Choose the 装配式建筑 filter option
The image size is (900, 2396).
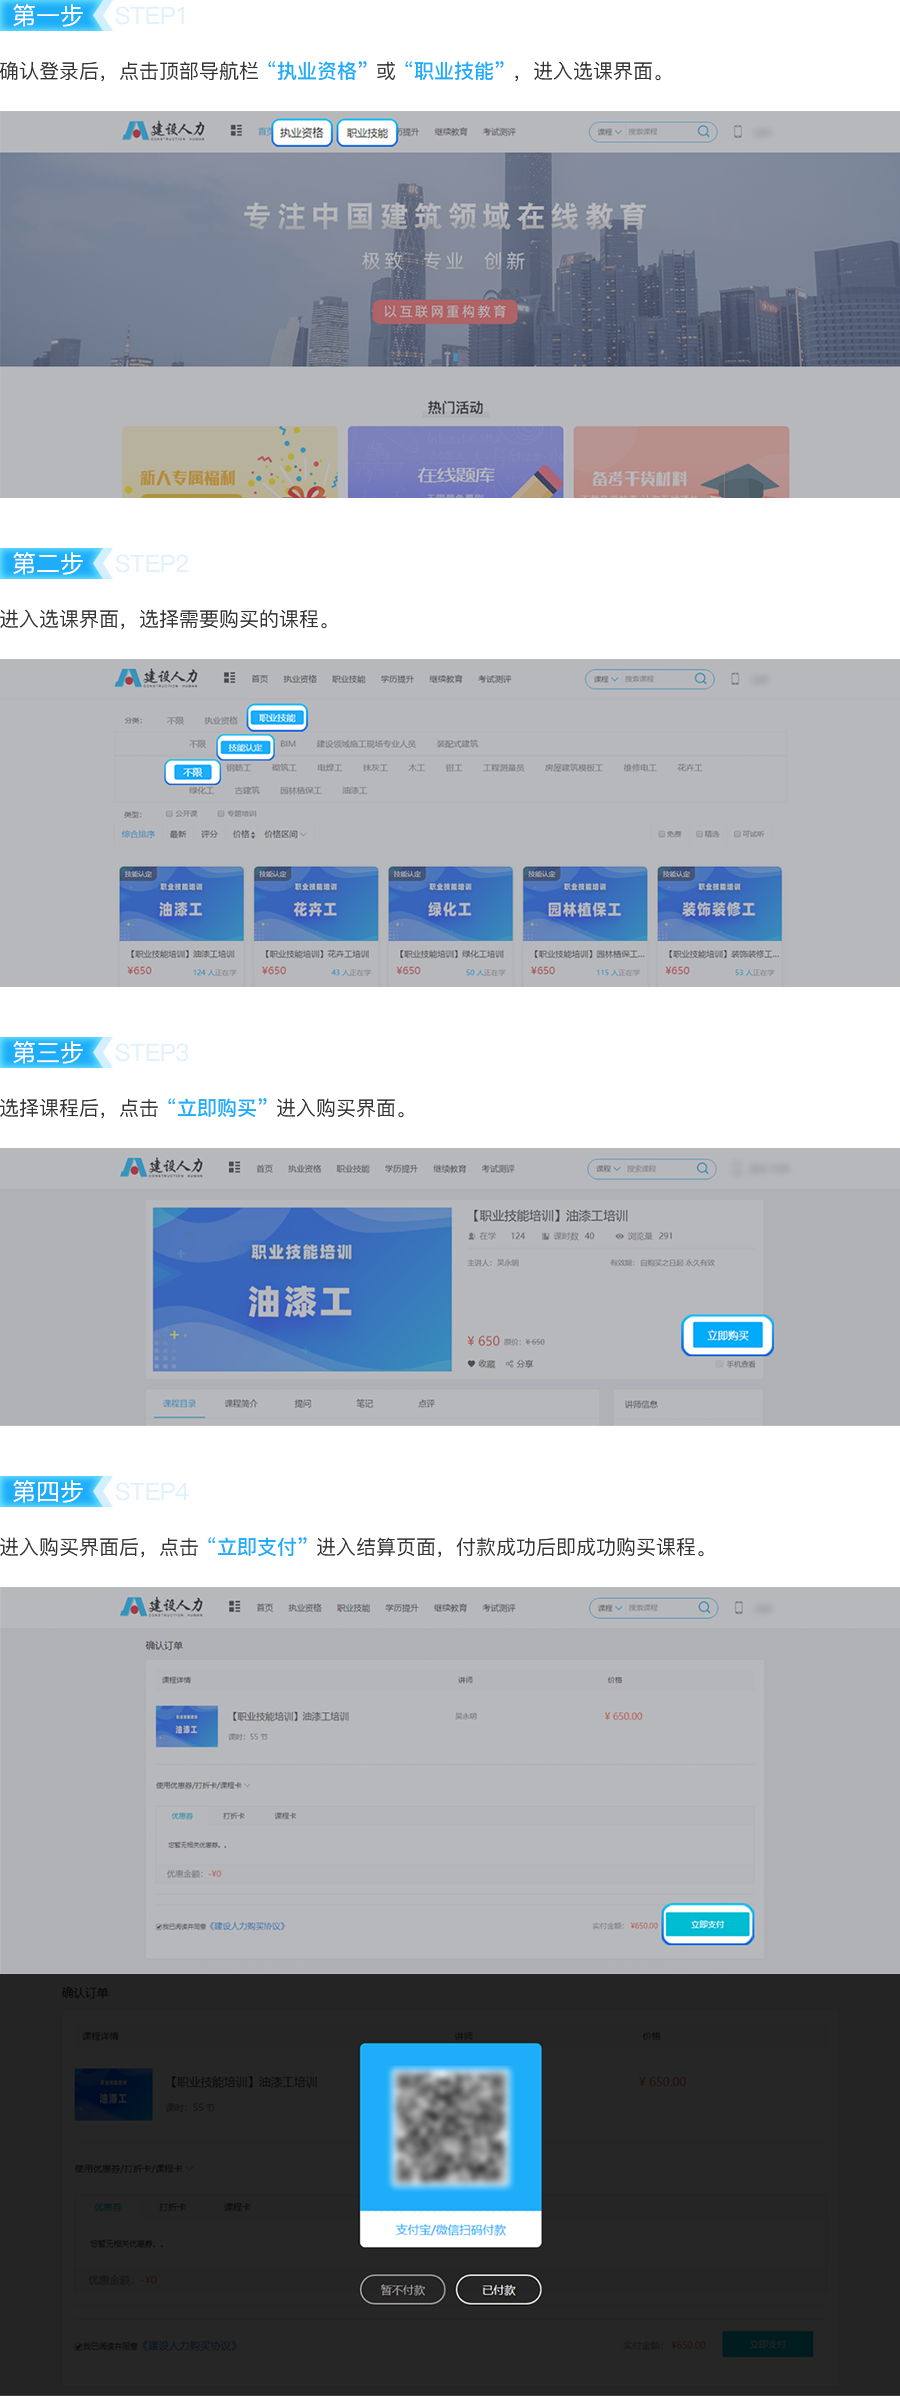[x=457, y=744]
